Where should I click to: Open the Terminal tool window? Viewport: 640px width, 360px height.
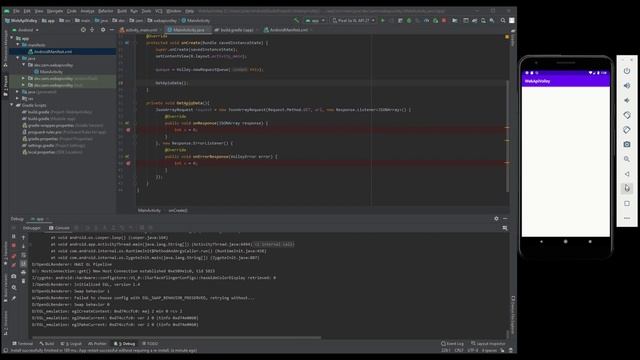point(23,344)
